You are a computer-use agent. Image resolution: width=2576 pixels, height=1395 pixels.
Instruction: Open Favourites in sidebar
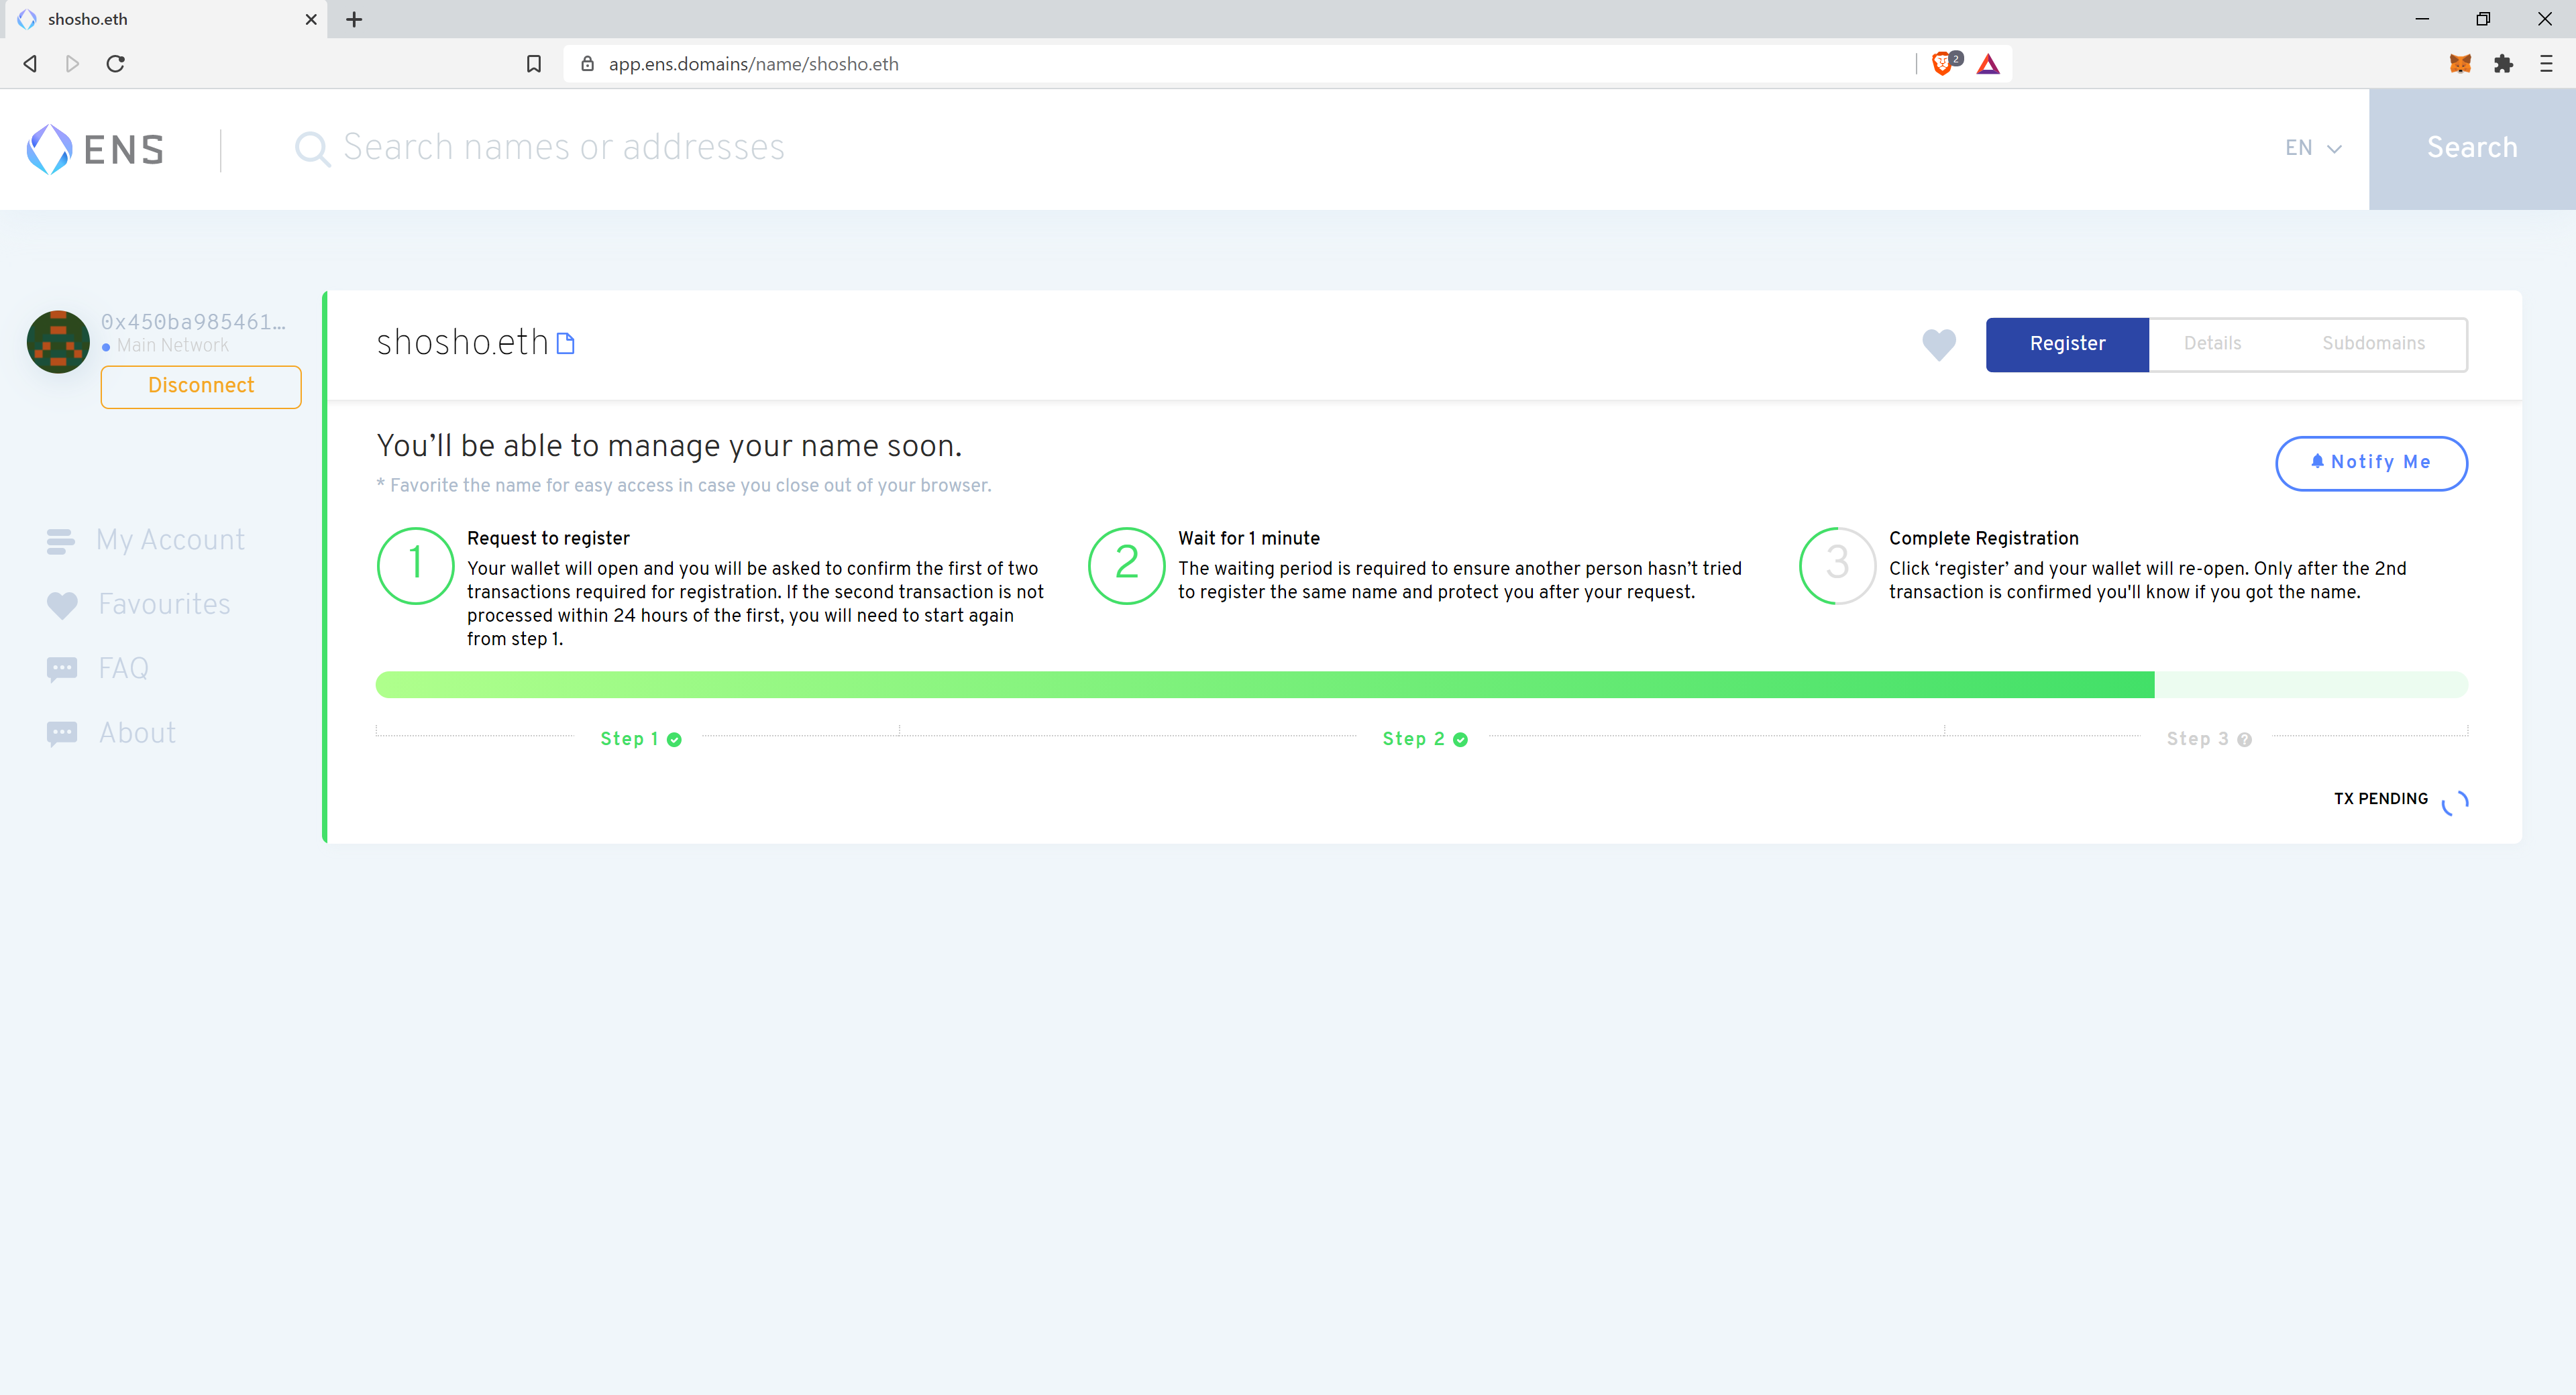coord(139,604)
